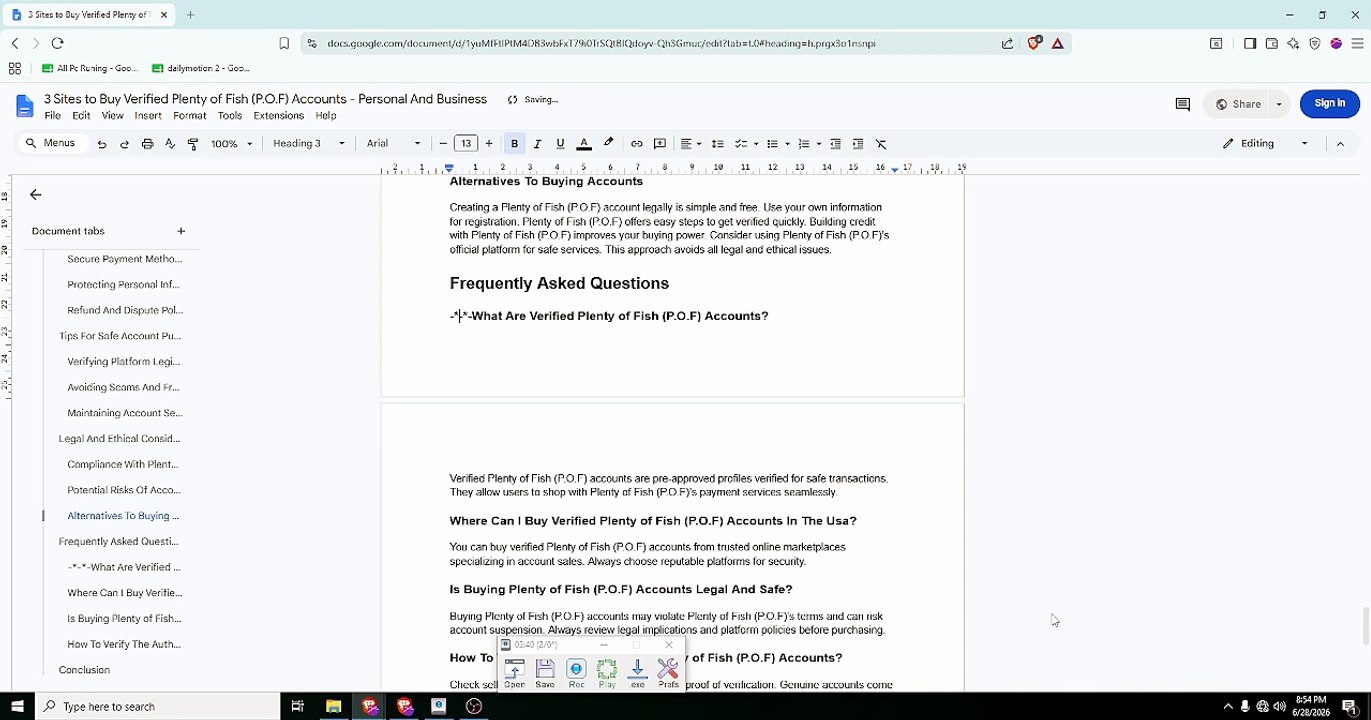The height and width of the screenshot is (720, 1371).
Task: Insert a link with the chain icon
Action: (637, 144)
